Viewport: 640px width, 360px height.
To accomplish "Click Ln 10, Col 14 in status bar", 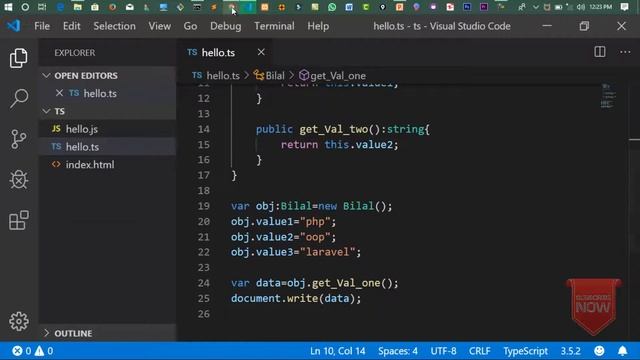I will [338, 351].
